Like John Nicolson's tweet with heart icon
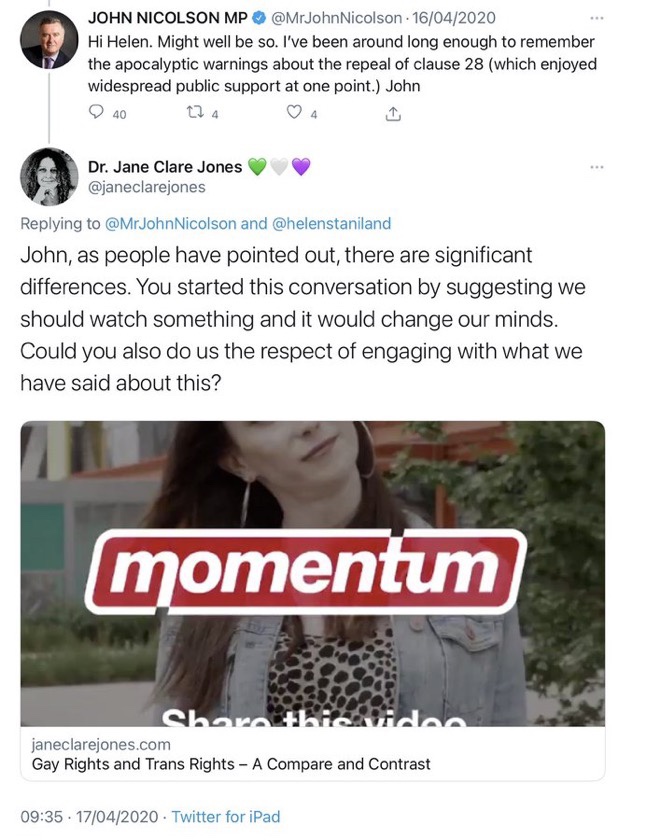 click(x=294, y=112)
